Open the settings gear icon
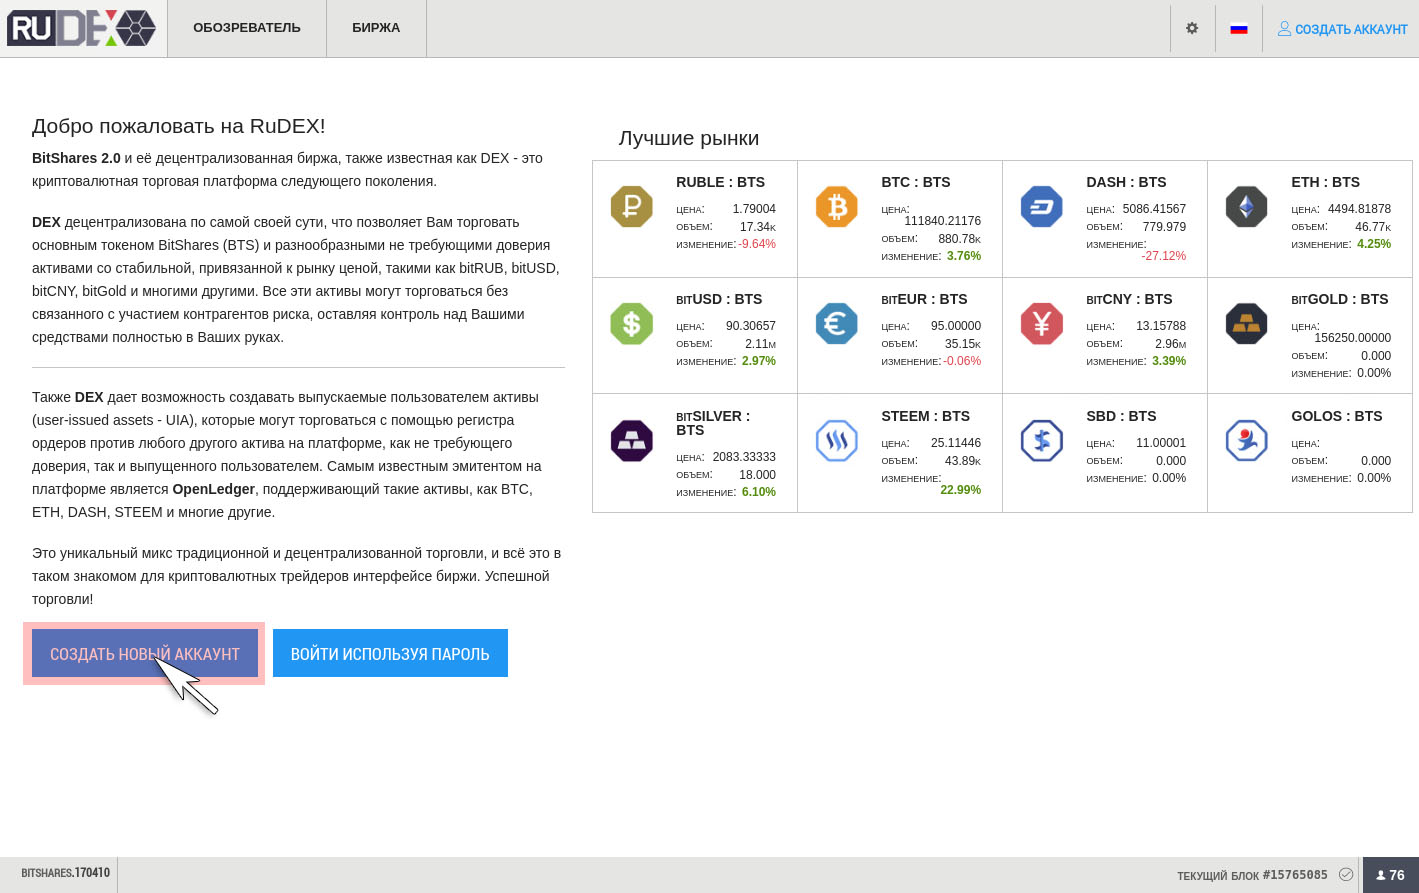Viewport: 1419px width, 893px height. pos(1192,28)
